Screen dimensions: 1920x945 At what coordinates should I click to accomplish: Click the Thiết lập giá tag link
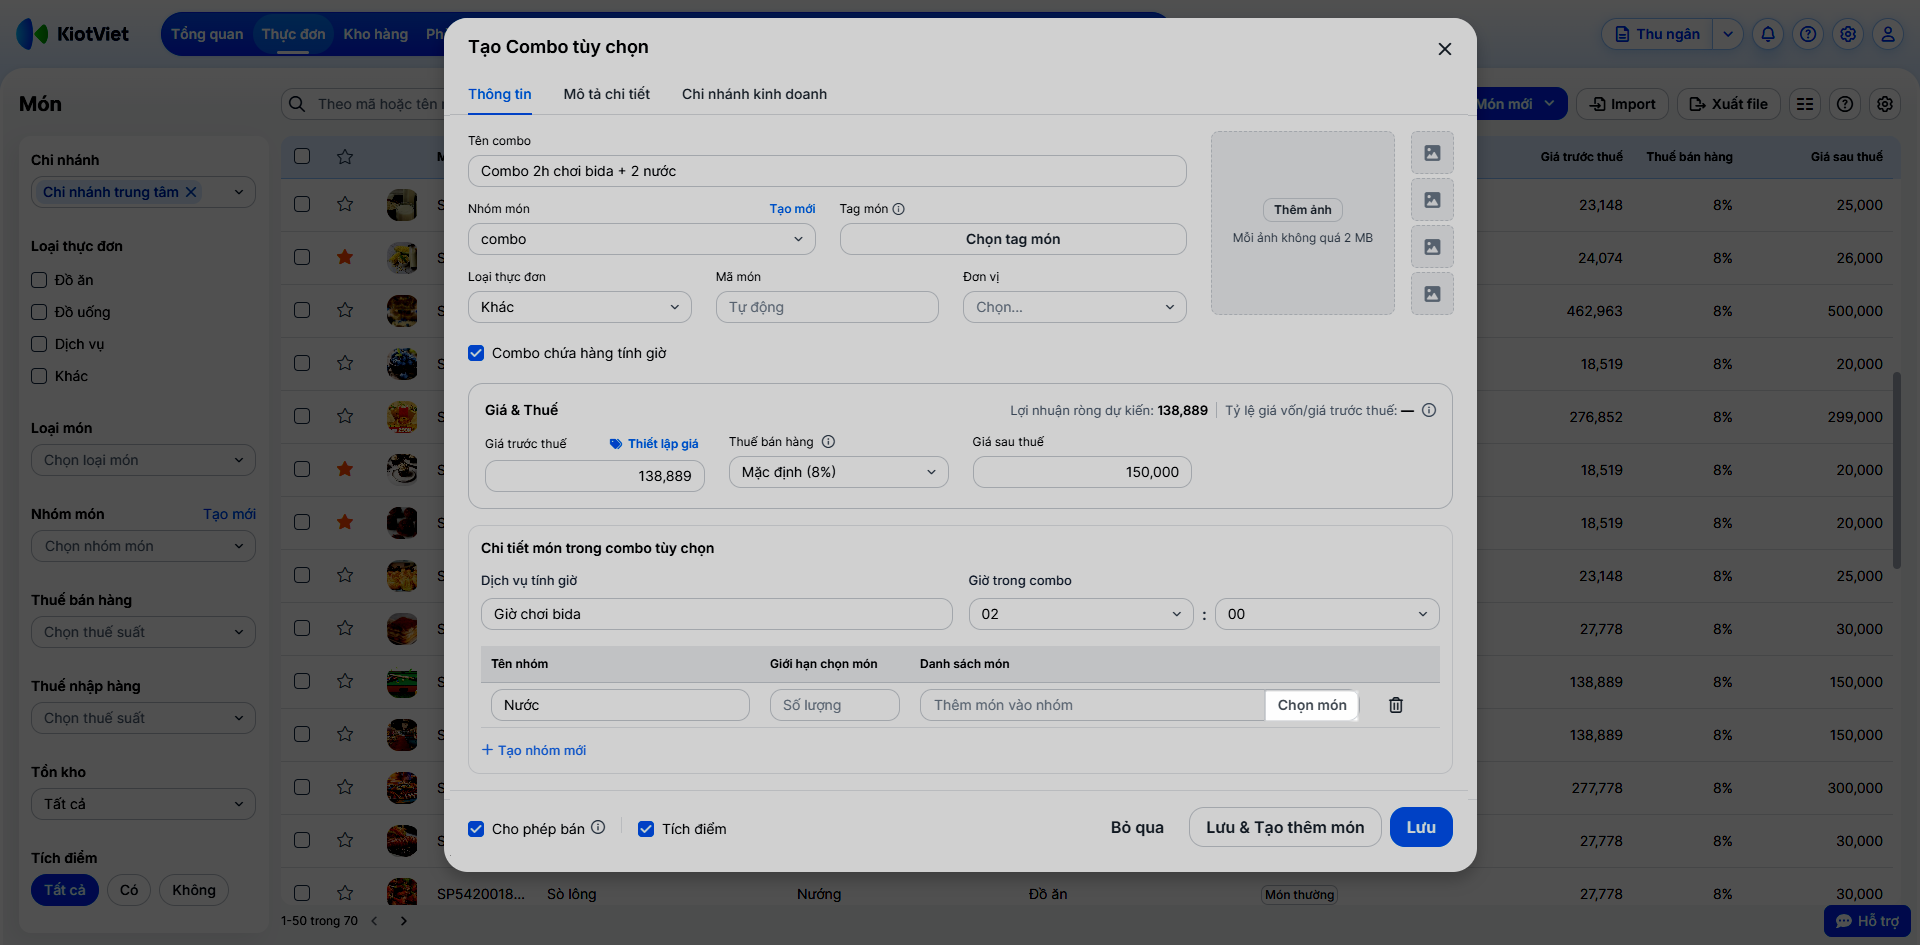tap(654, 444)
